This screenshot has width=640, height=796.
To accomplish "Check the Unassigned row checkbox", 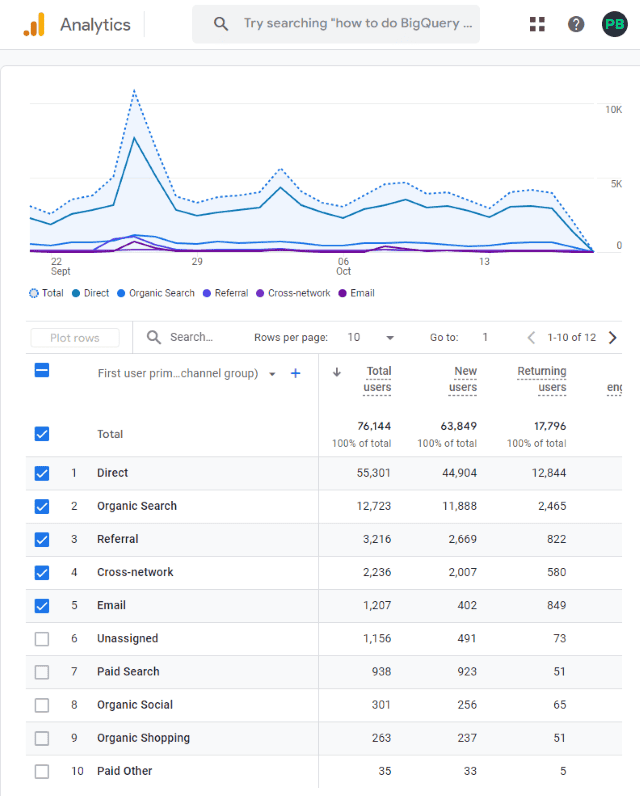I will 42,639.
